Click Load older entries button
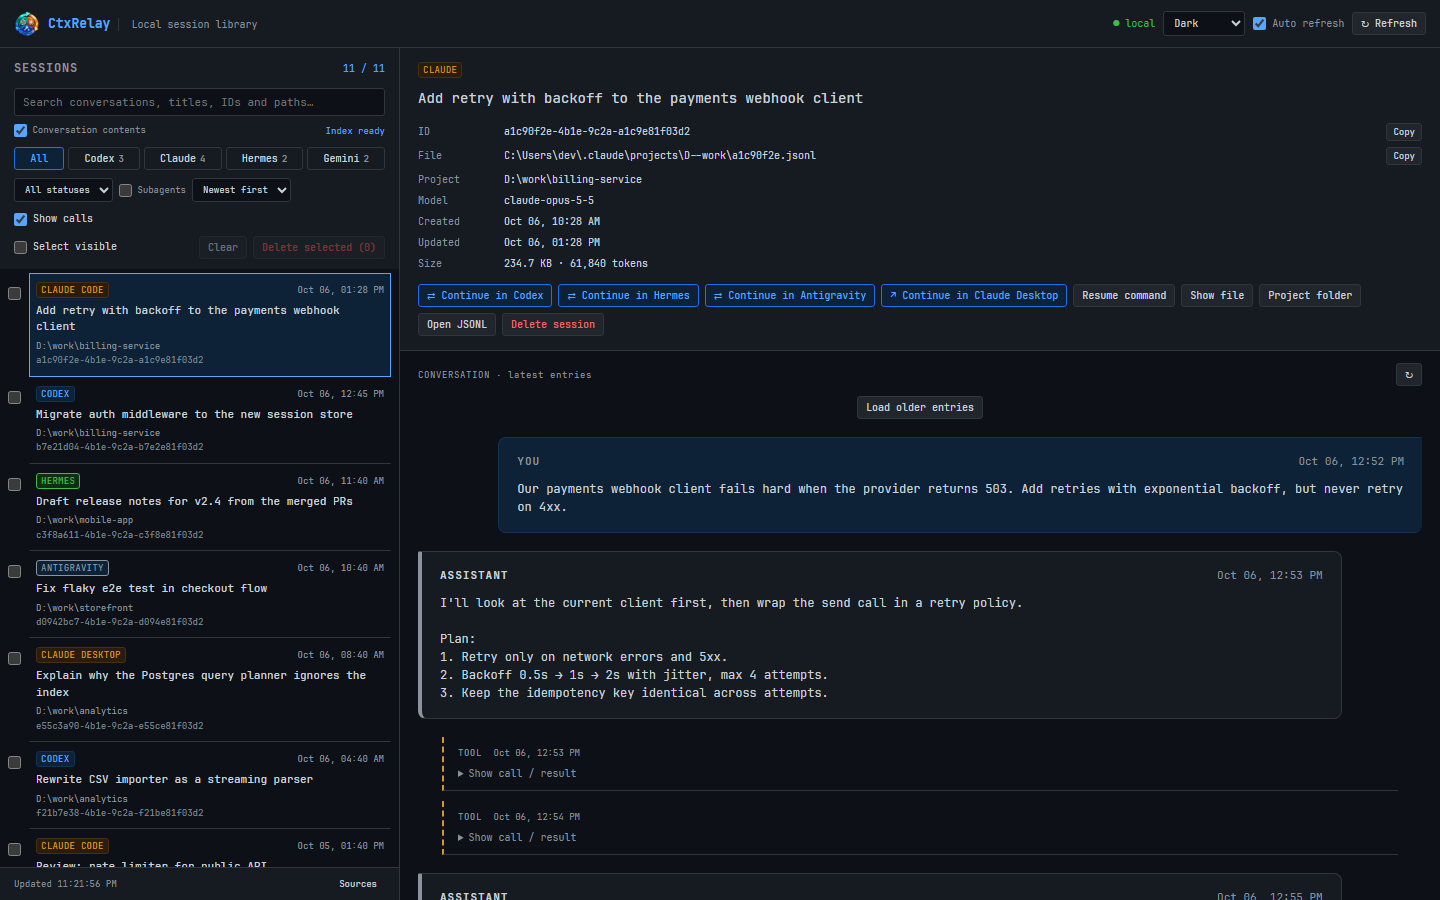This screenshot has height=900, width=1440. [x=920, y=407]
